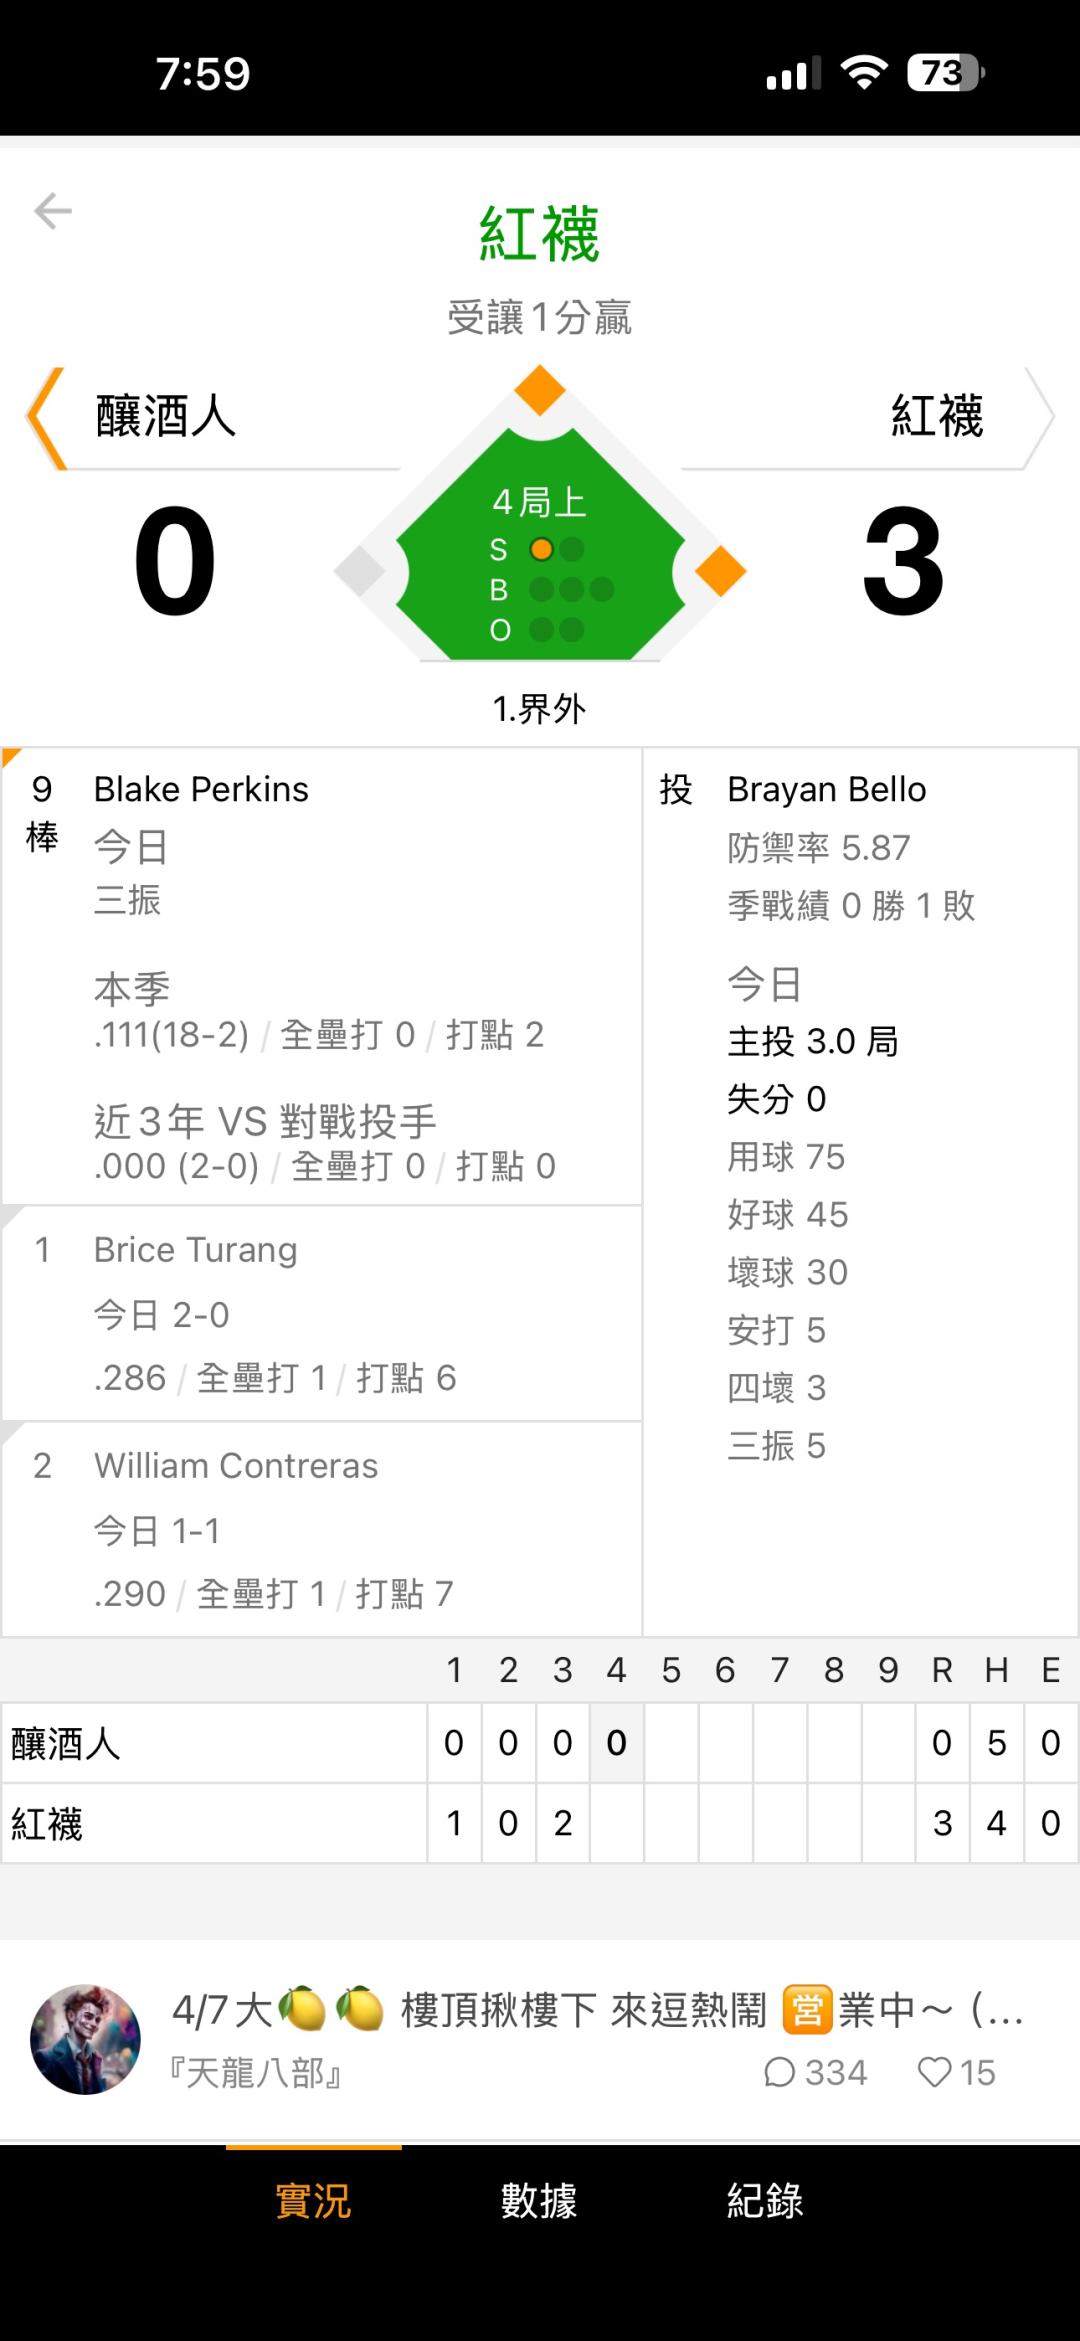Open Brayan Bello pitcher profile
The image size is (1080, 2341).
tap(826, 790)
